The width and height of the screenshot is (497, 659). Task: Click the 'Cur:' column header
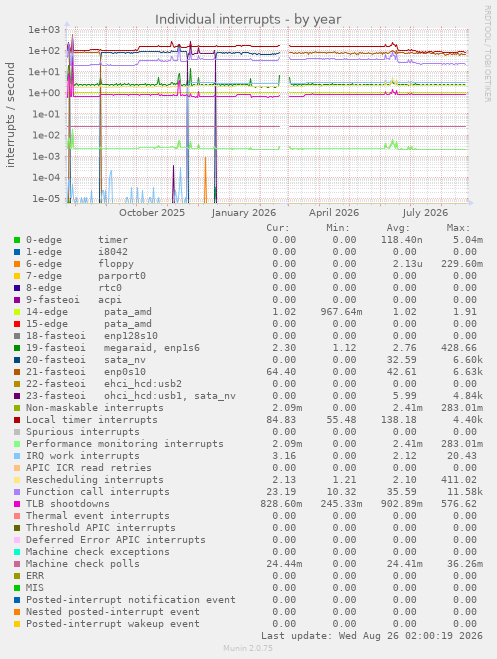pos(278,228)
